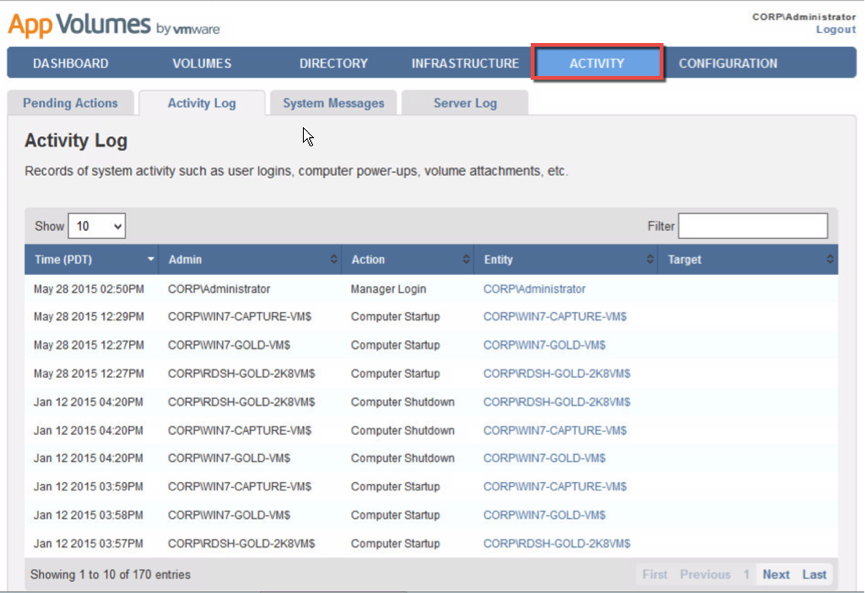Open the Configuration section

pos(728,63)
